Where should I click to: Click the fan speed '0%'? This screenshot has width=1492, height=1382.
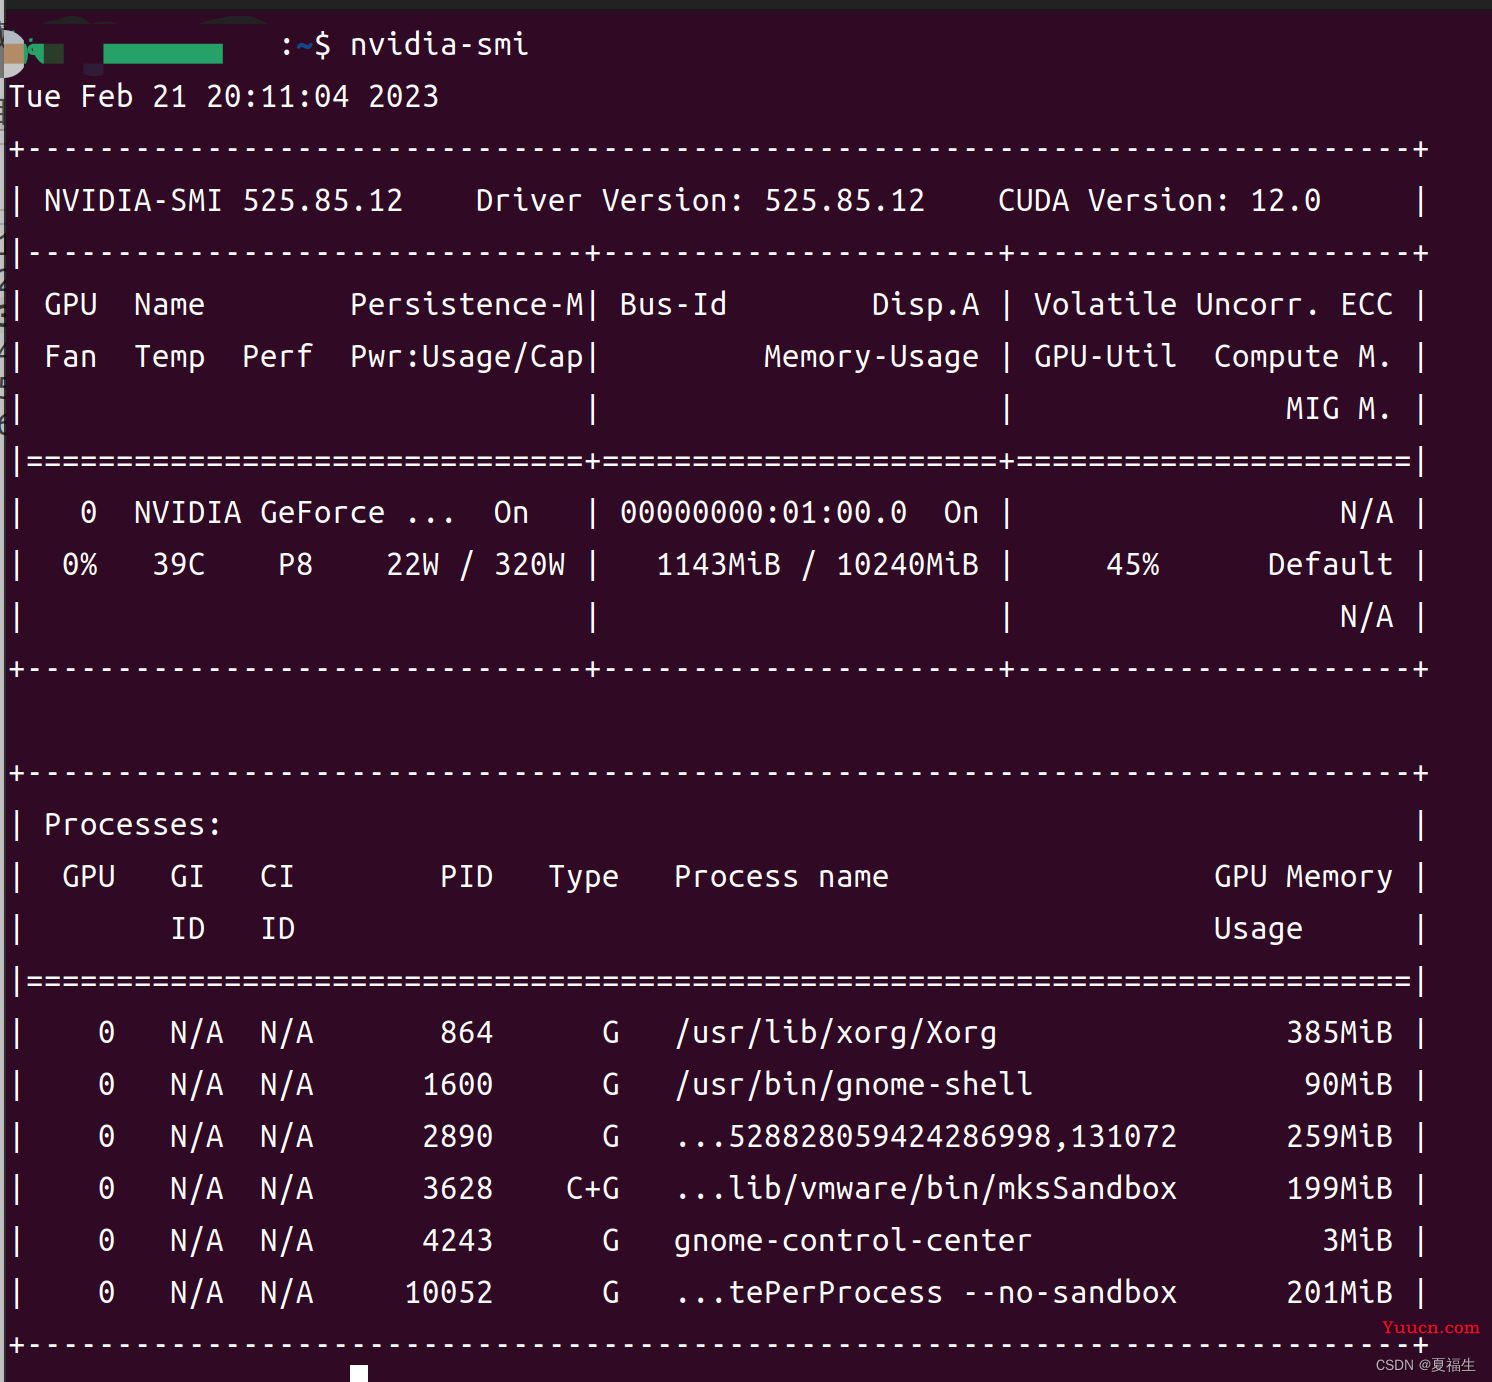click(x=80, y=564)
